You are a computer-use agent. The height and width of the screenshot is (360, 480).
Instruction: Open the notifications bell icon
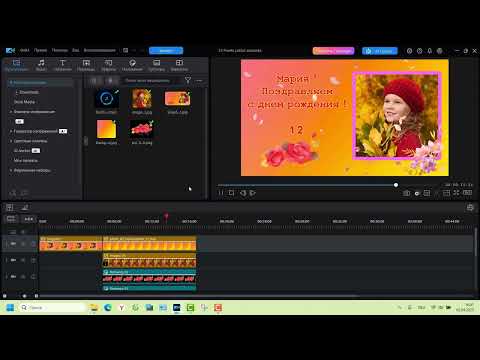pyautogui.click(x=430, y=51)
